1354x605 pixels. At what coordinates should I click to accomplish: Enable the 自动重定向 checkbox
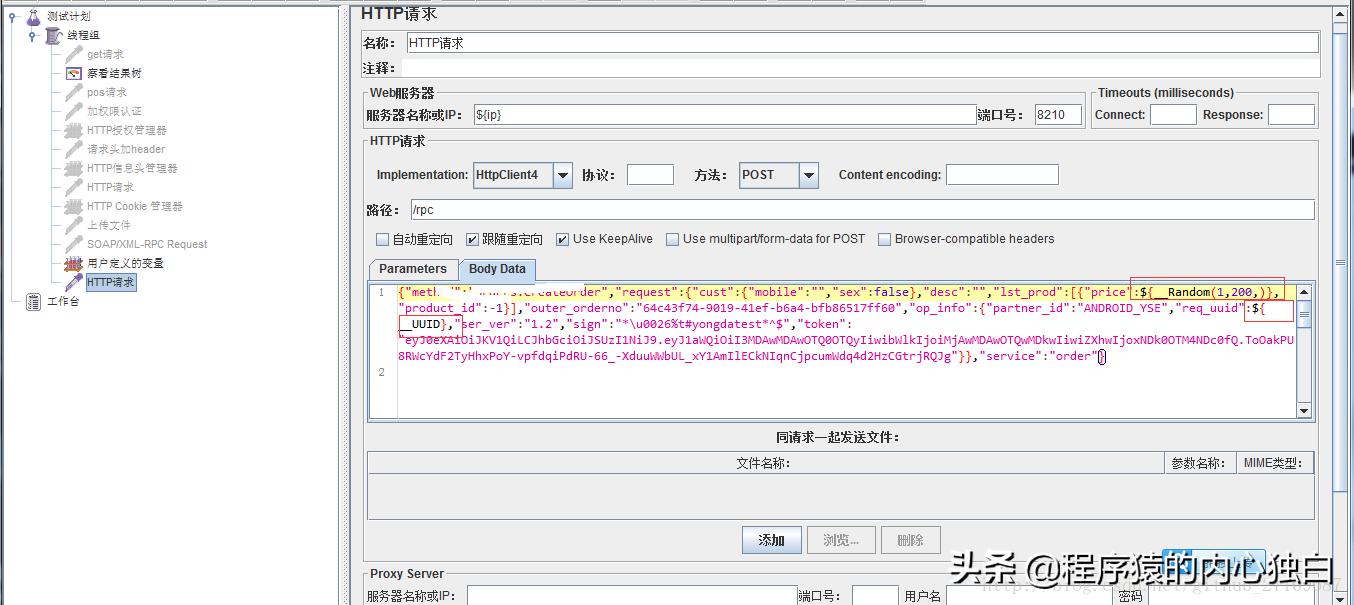382,238
